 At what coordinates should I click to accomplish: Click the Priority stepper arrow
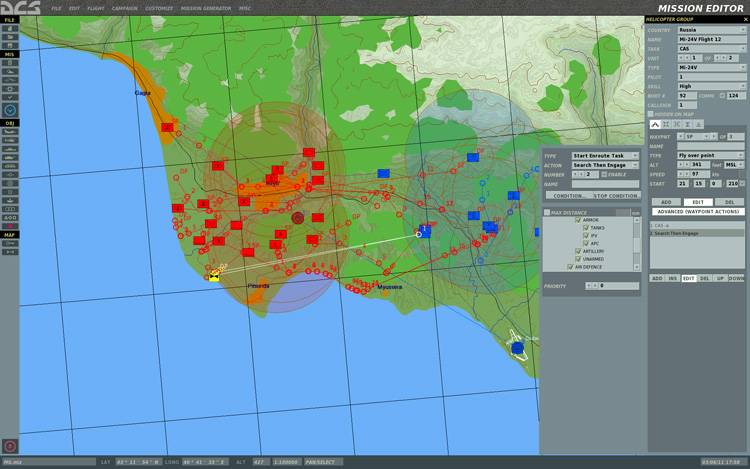point(592,286)
